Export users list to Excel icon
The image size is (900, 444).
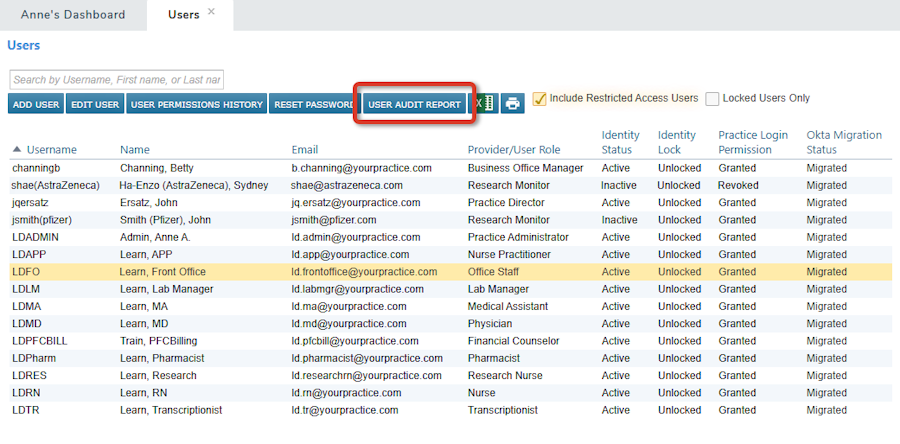[x=485, y=104]
